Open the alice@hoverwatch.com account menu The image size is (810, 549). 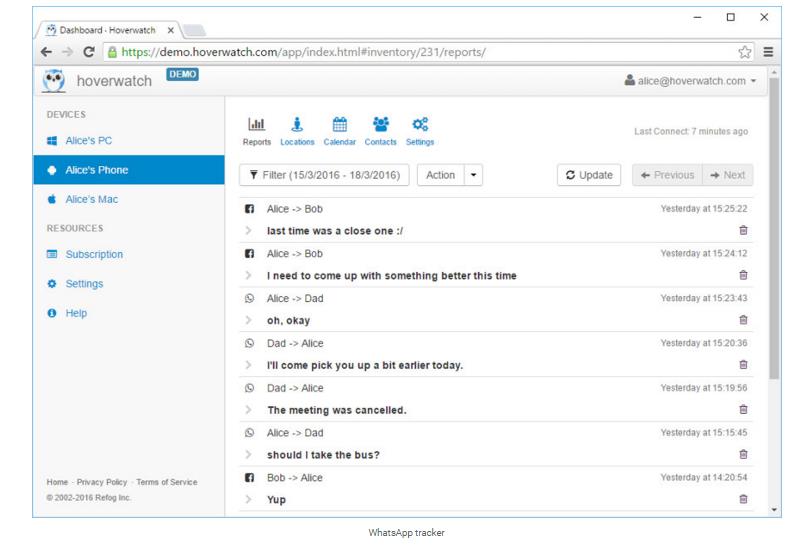coord(690,81)
